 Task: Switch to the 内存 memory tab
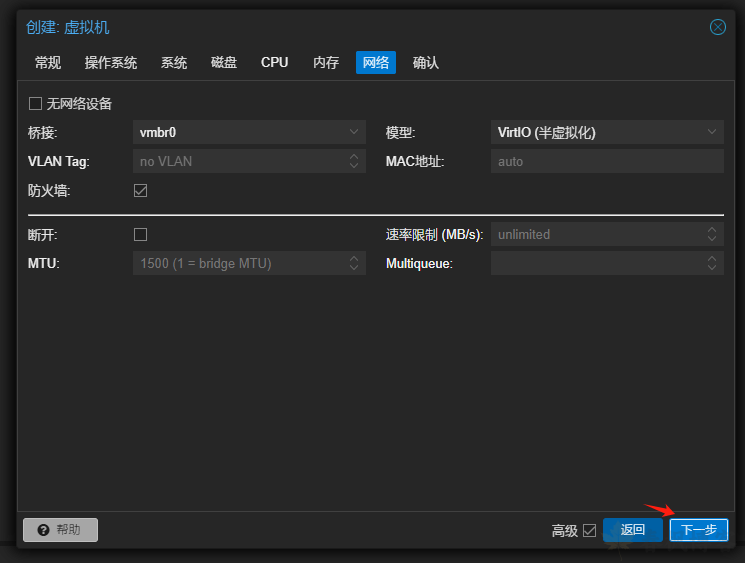[326, 62]
